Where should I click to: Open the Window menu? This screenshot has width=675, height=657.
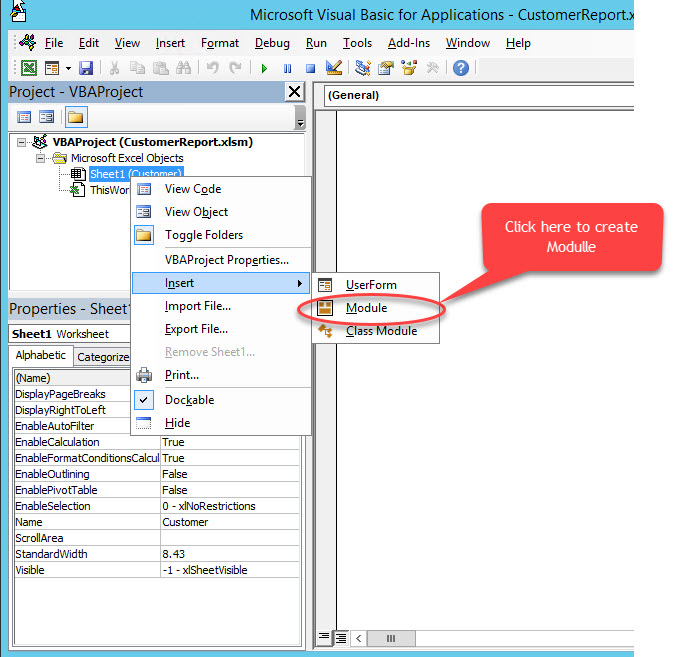[x=468, y=43]
